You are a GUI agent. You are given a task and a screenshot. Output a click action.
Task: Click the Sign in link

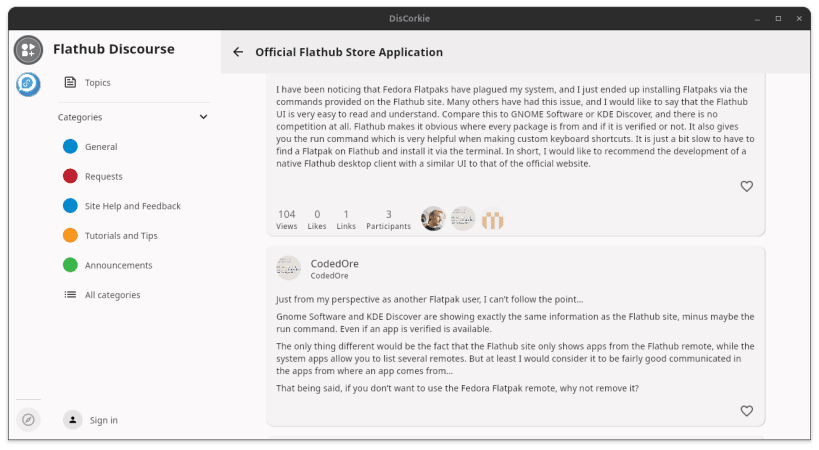click(x=103, y=420)
